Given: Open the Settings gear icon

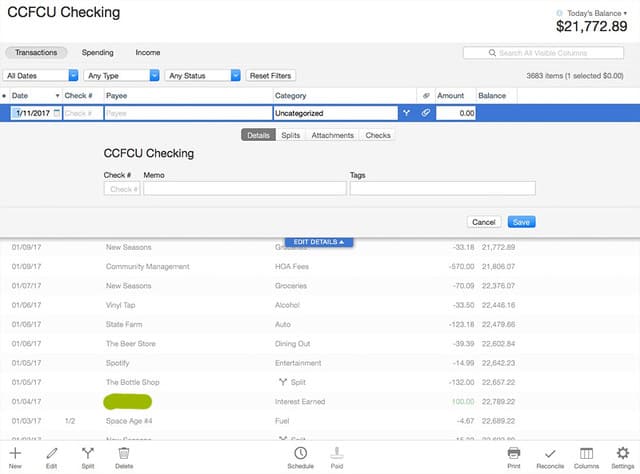Looking at the screenshot, I should (622, 453).
